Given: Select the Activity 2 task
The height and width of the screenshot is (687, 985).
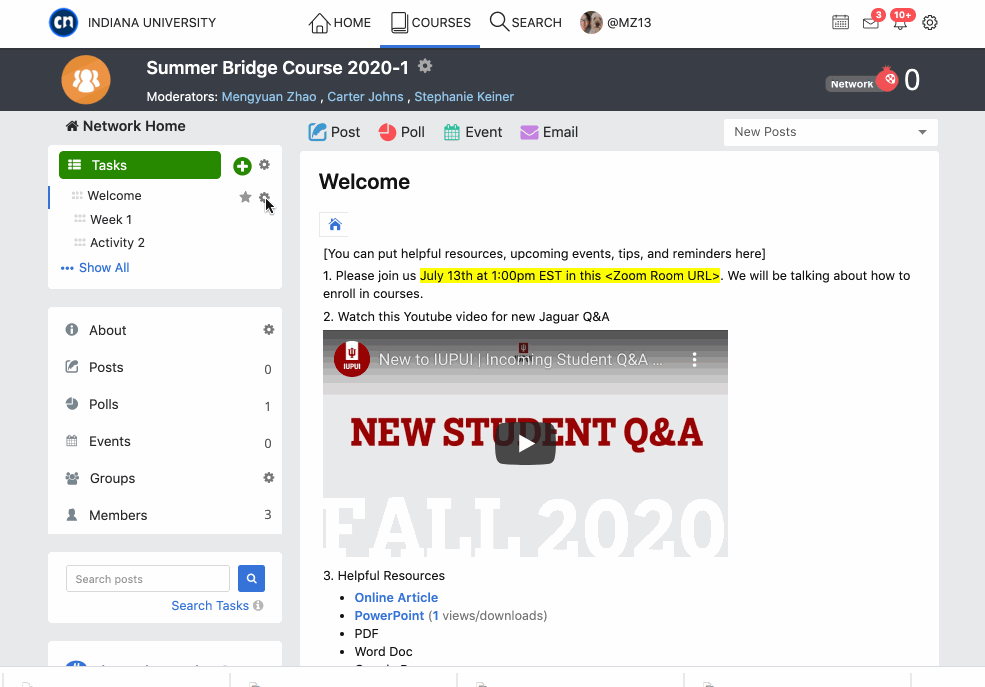Looking at the screenshot, I should tap(117, 242).
